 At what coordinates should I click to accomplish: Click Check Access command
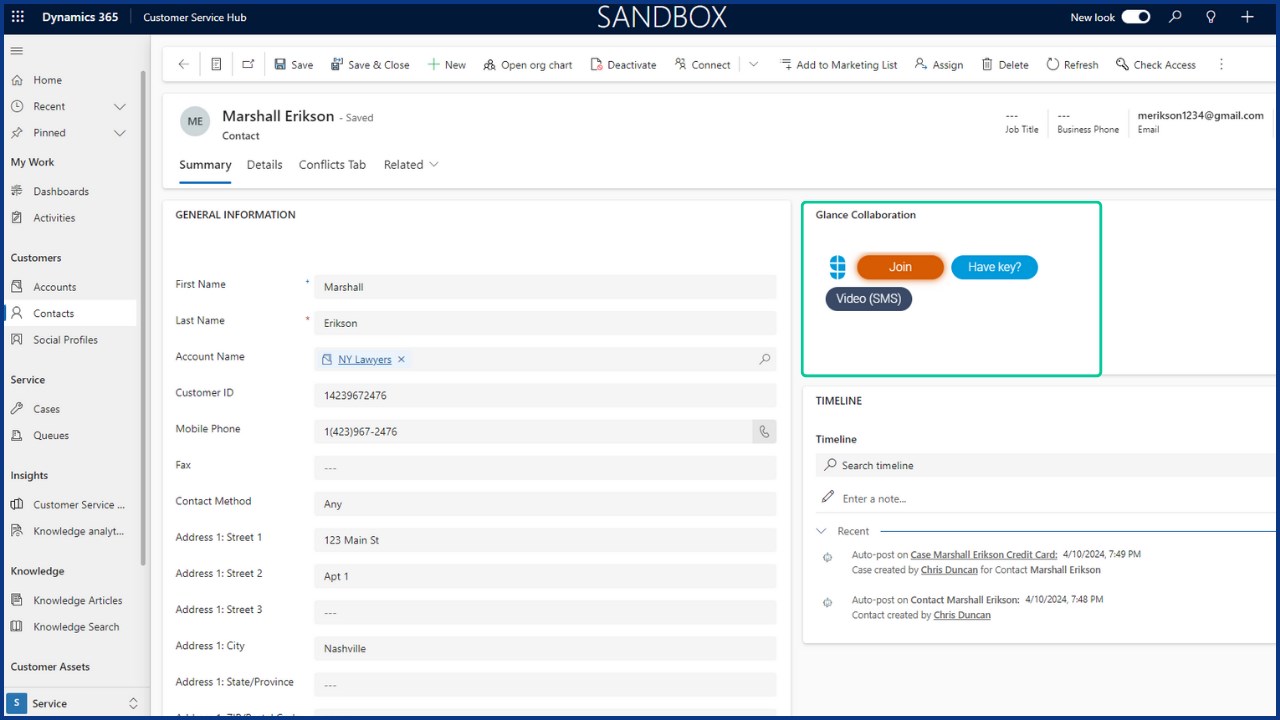pos(1155,64)
